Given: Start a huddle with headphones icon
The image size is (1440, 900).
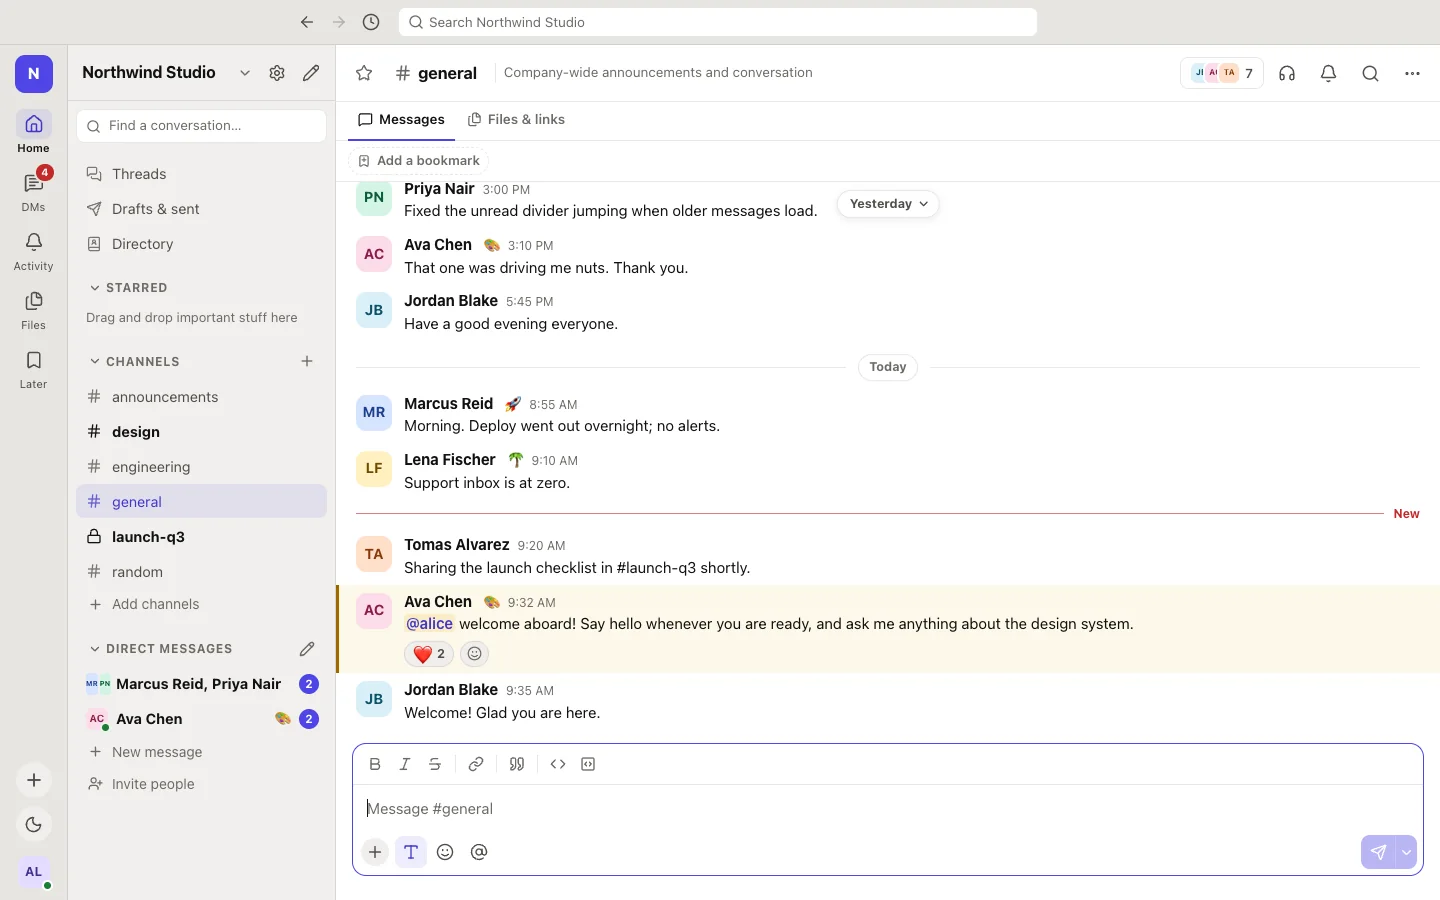Looking at the screenshot, I should (1287, 73).
